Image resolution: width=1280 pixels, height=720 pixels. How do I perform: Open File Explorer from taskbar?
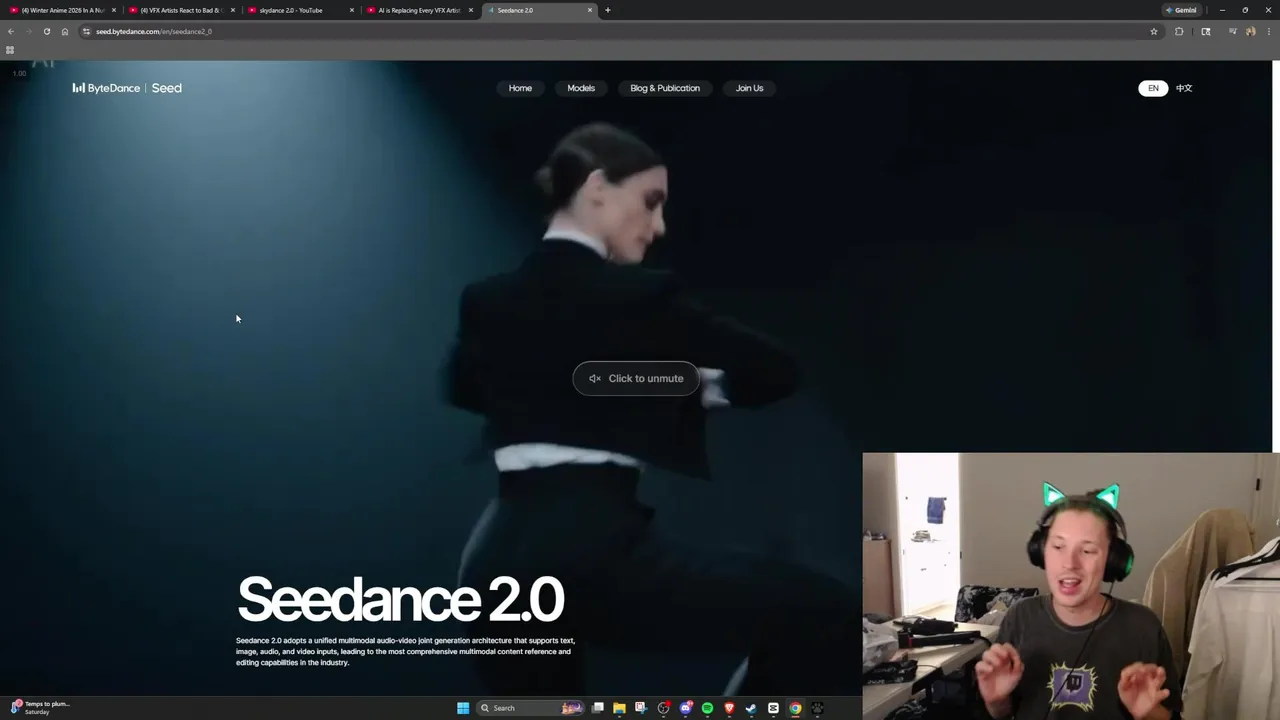point(619,708)
